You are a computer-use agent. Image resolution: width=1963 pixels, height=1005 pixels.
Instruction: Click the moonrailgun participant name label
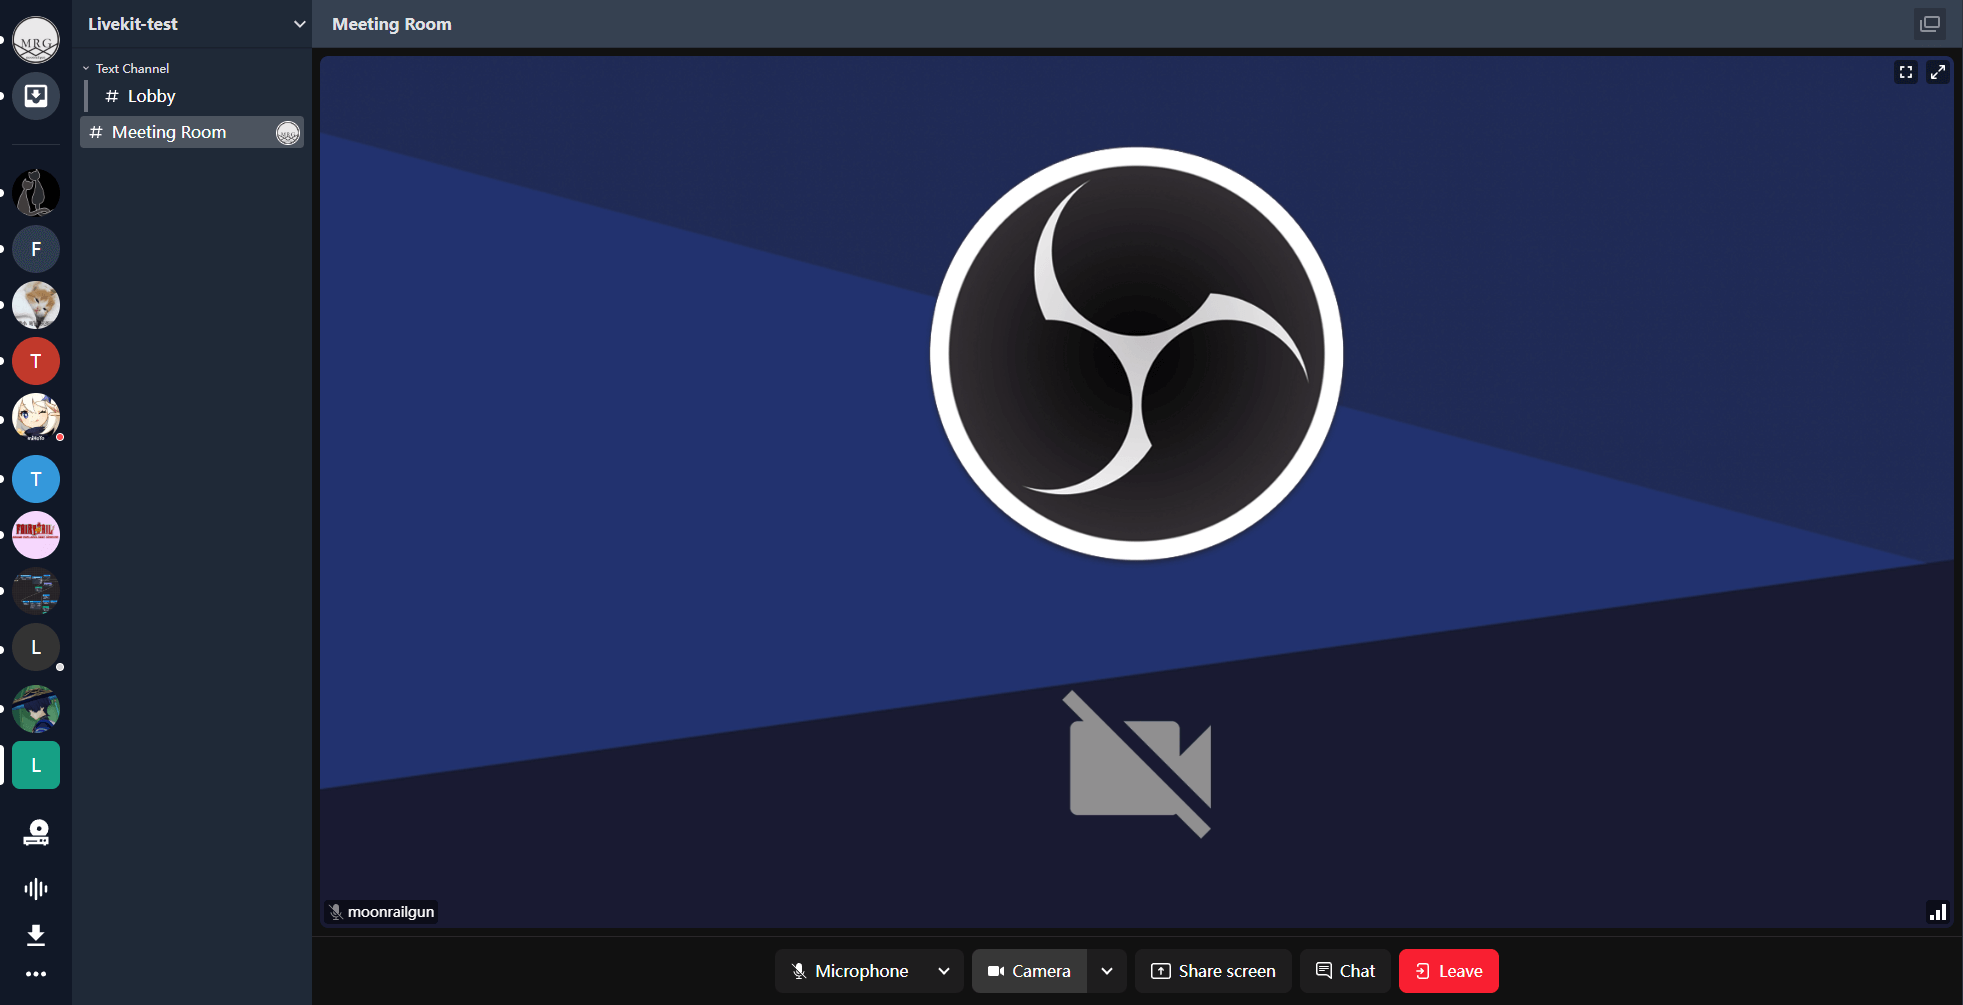391,912
